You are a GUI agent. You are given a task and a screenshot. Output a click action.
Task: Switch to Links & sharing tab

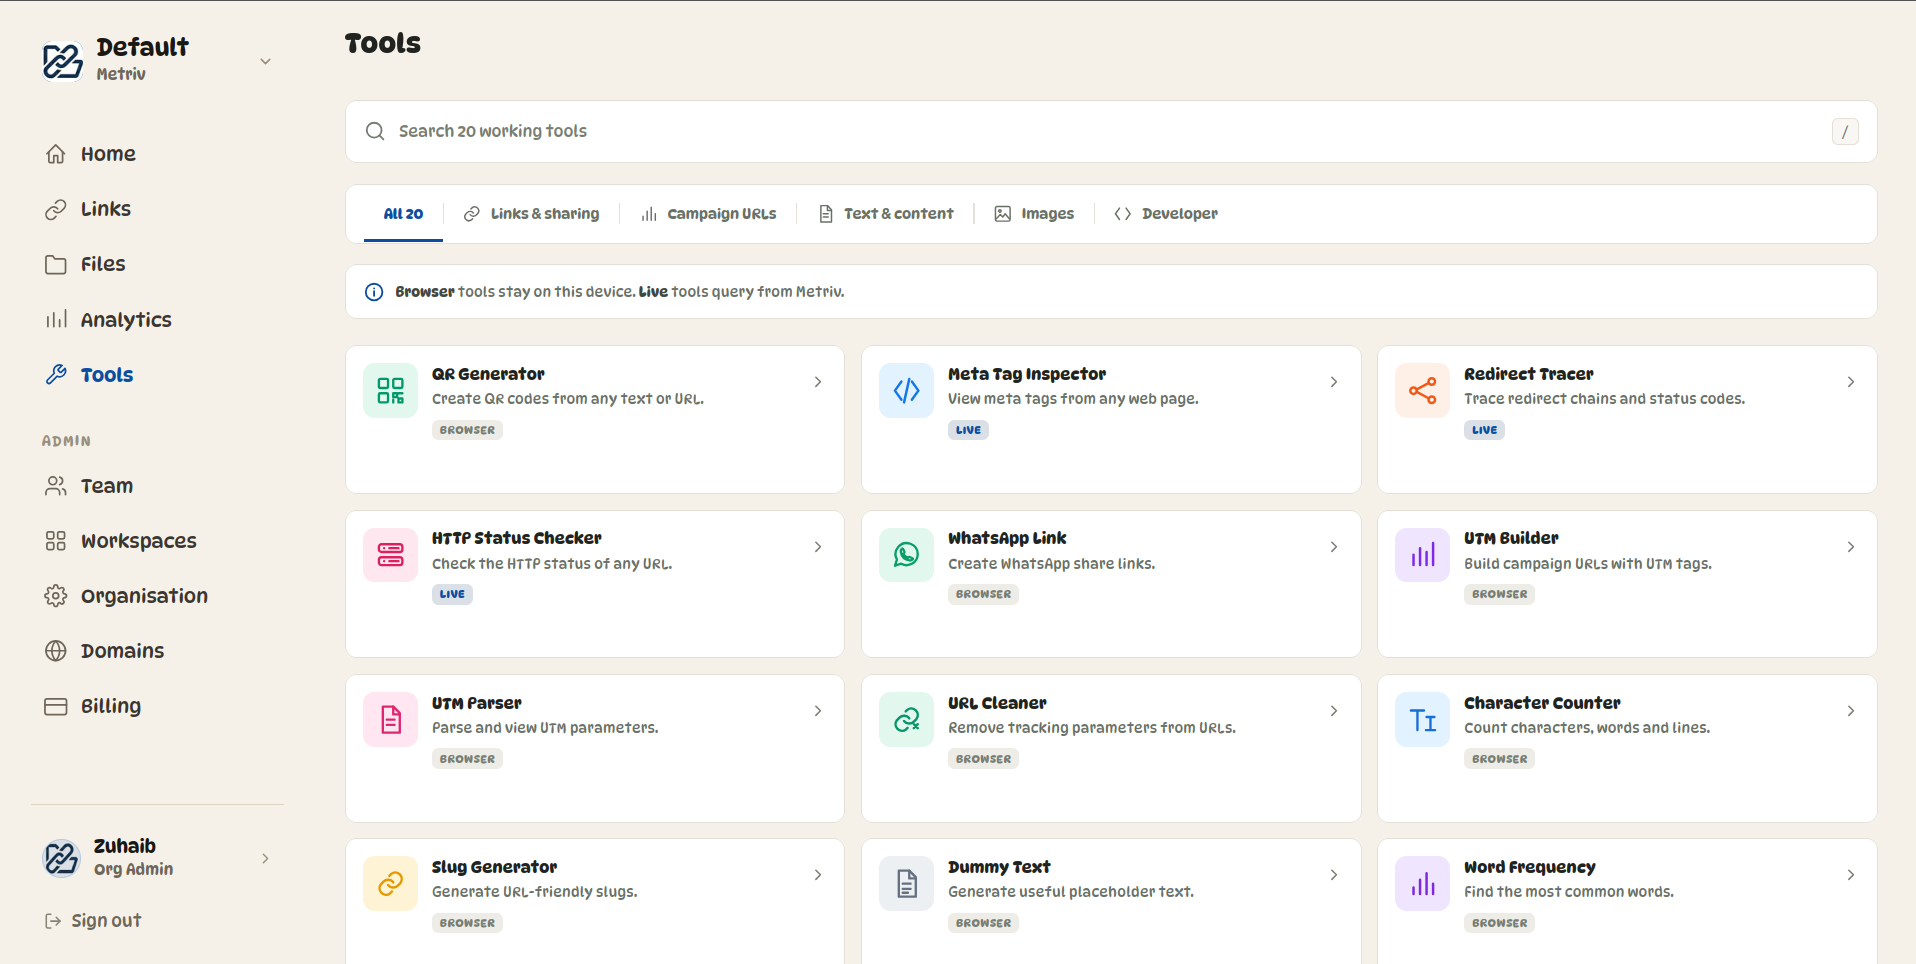531,214
